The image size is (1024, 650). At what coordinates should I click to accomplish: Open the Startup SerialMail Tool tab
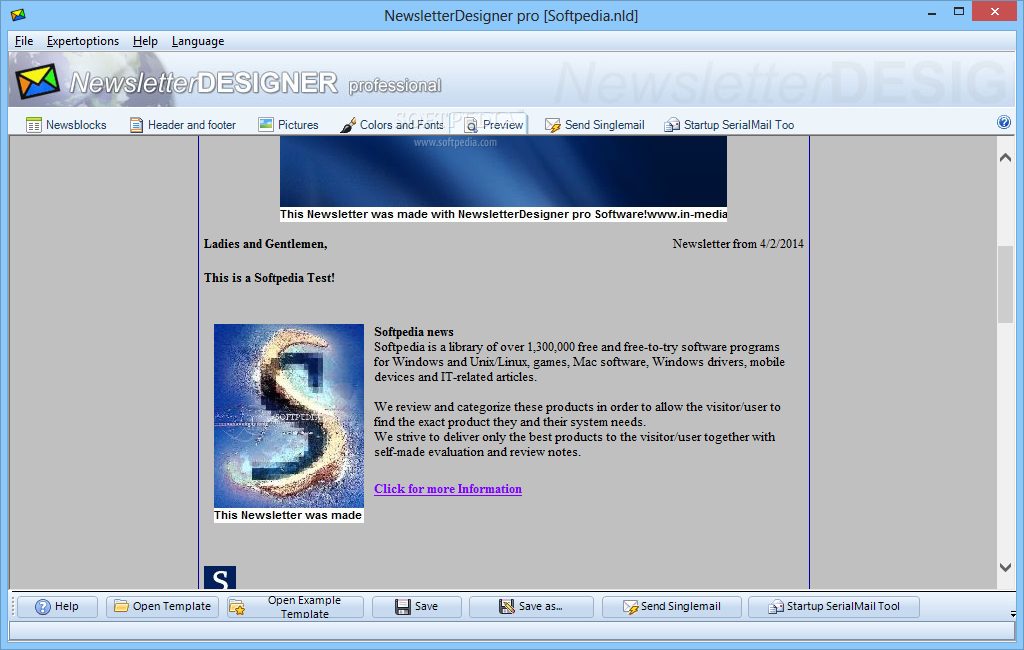729,125
